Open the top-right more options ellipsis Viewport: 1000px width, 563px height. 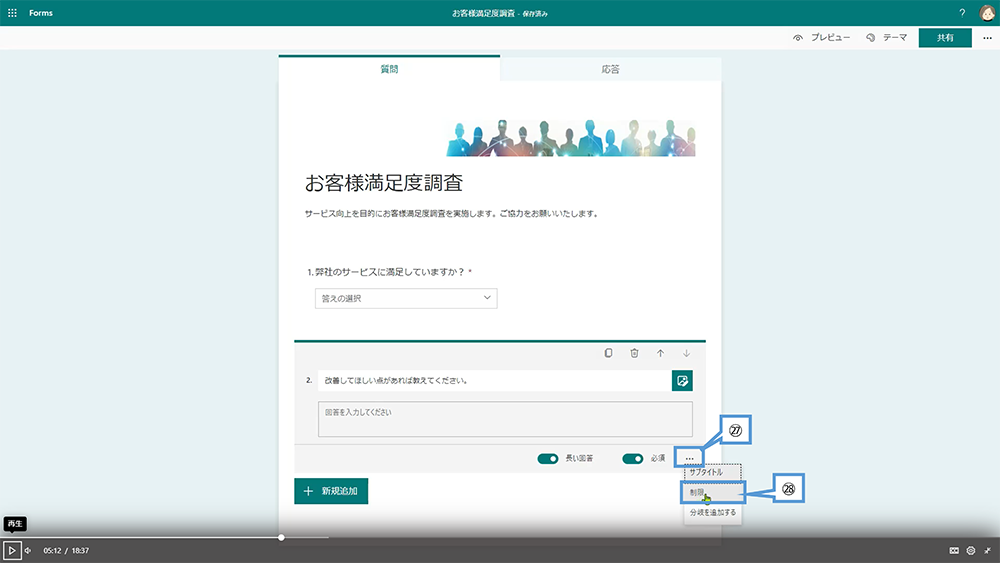point(987,38)
